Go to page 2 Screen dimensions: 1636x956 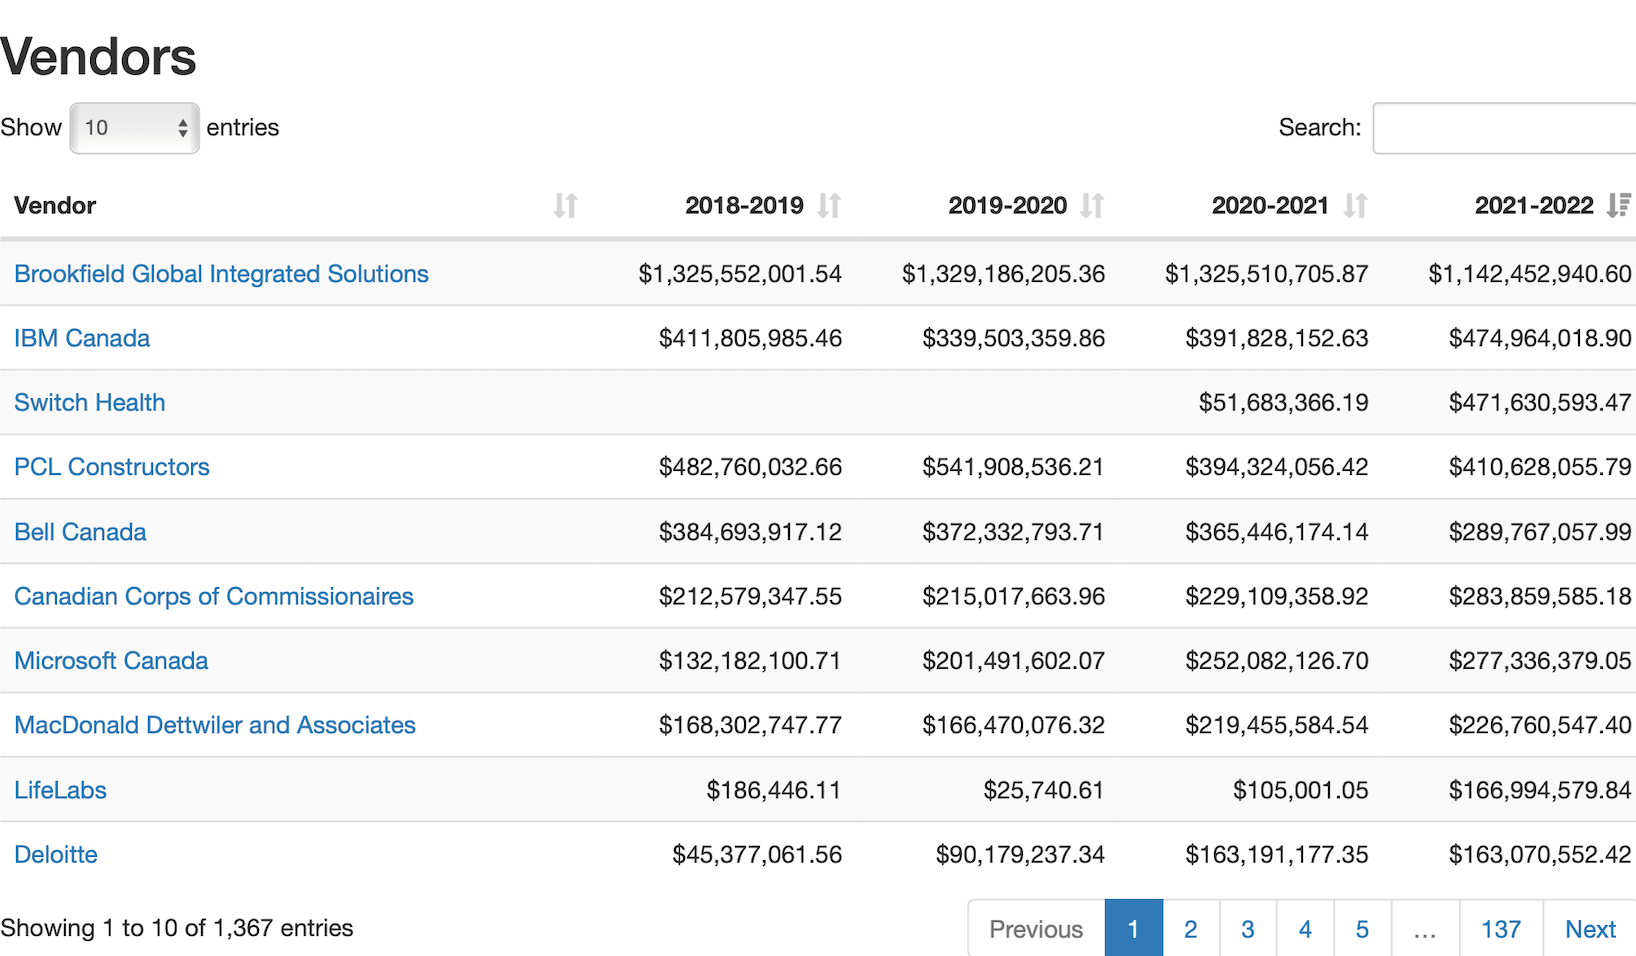1191,929
